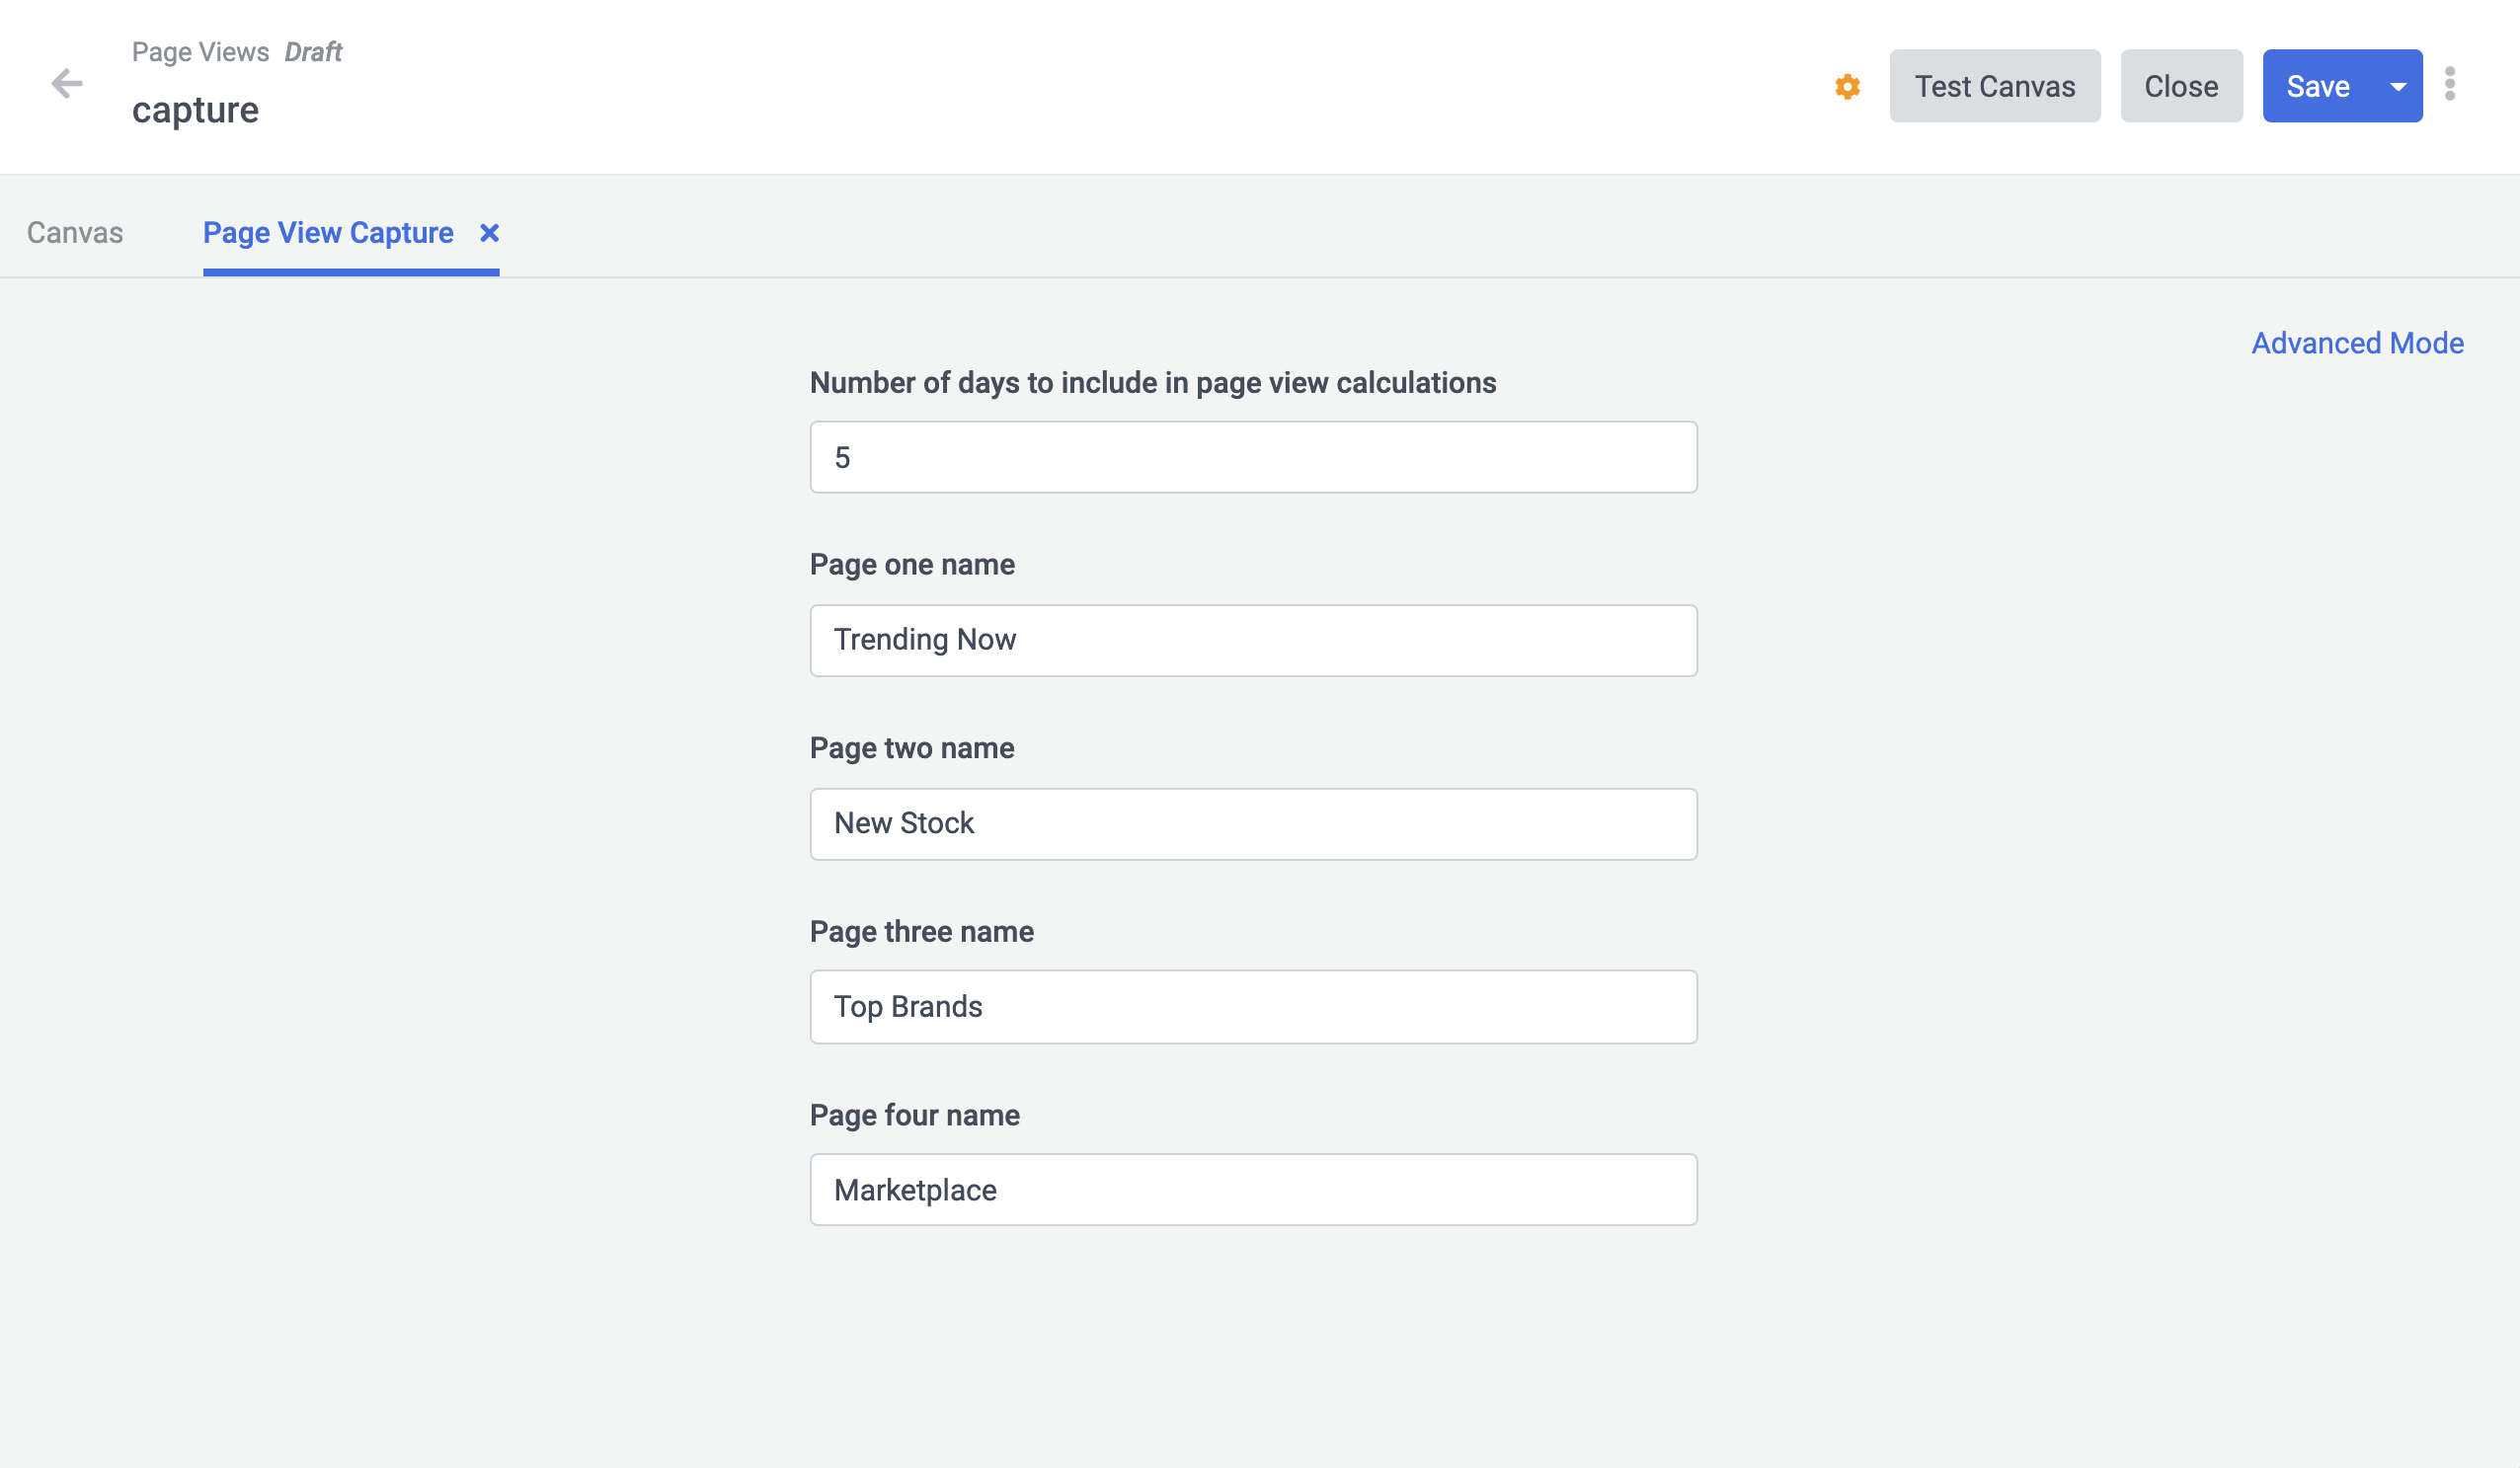Image resolution: width=2520 pixels, height=1468 pixels.
Task: Click the capture canvas title
Action: pos(195,110)
